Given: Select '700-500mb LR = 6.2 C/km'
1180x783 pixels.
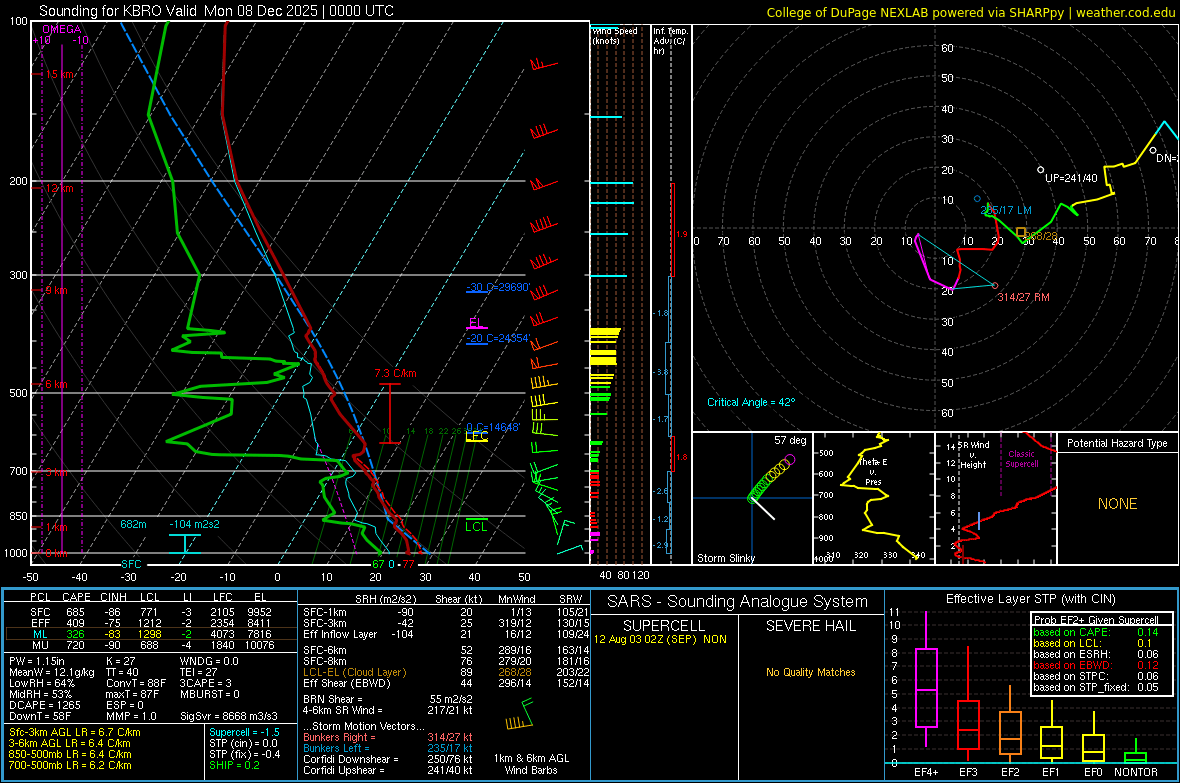Looking at the screenshot, I should 70,765.
